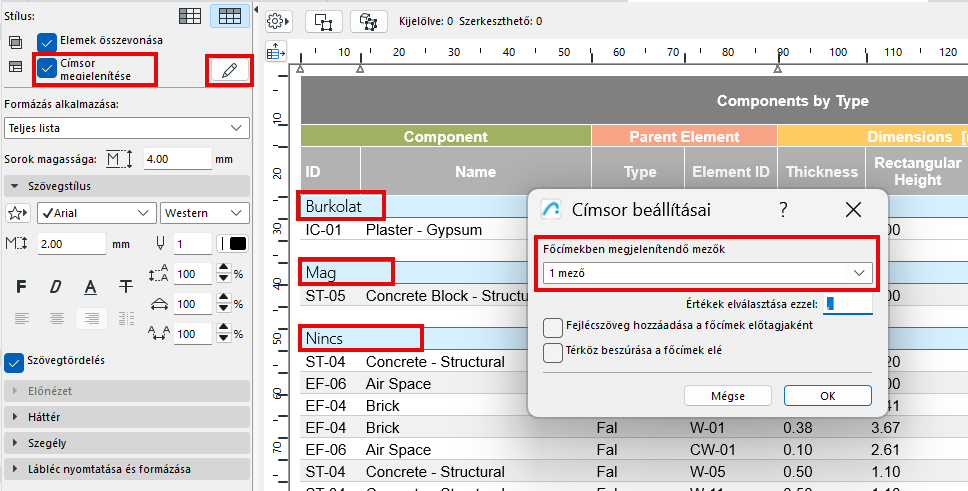Screen dimensions: 968x491
Task: Enable Fejlécszöveg hozzáadása a főcímek előtagjaként
Action: [553, 327]
